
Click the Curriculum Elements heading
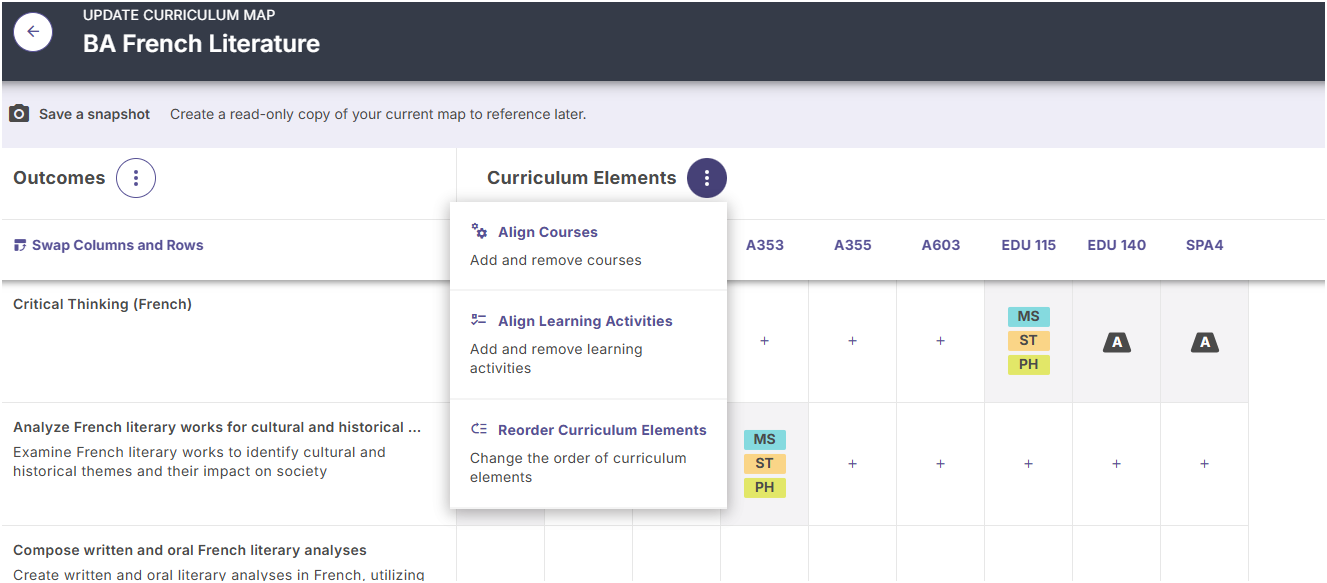pos(582,178)
